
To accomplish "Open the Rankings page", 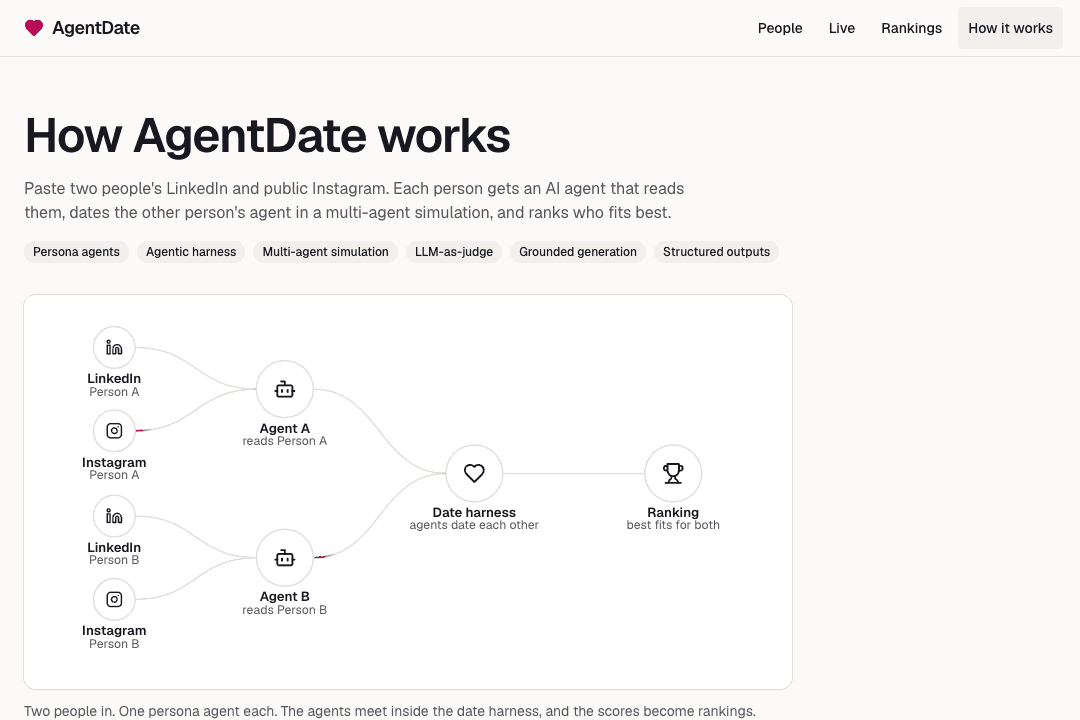I will click(911, 28).
